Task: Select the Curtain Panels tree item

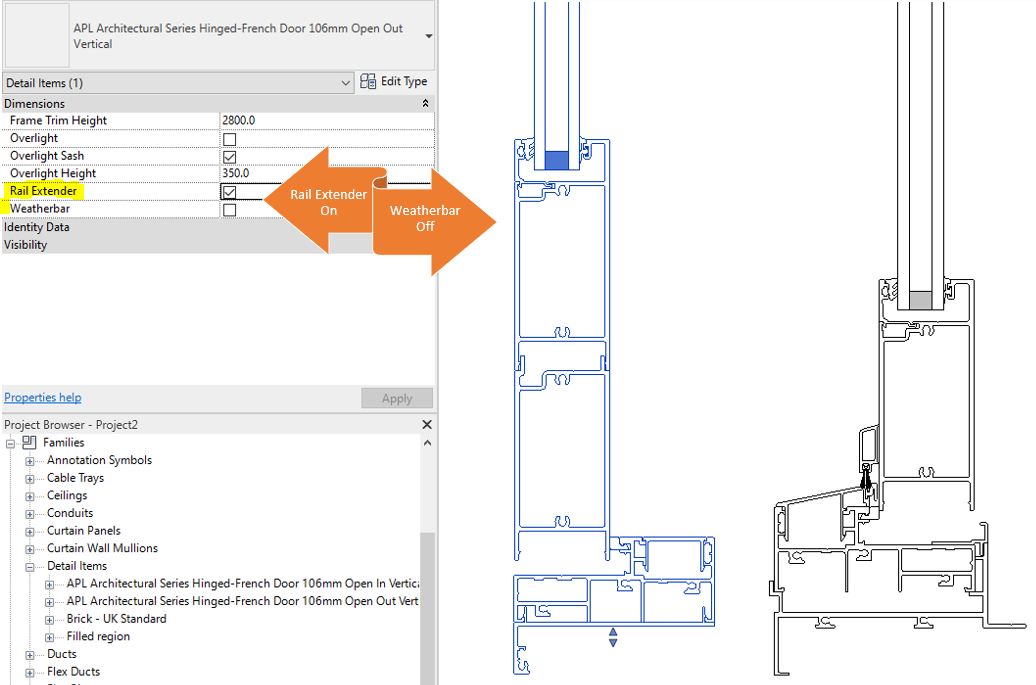Action: click(84, 530)
